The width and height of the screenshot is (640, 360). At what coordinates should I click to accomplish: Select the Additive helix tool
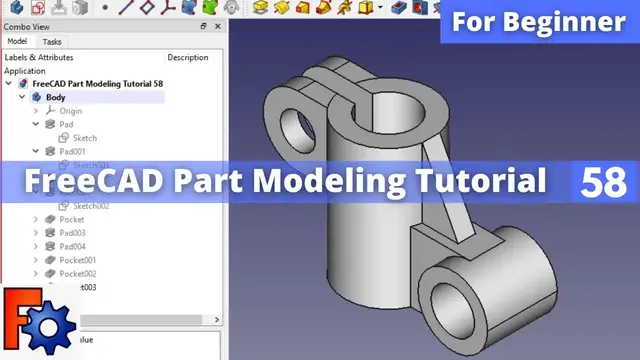tap(344, 7)
